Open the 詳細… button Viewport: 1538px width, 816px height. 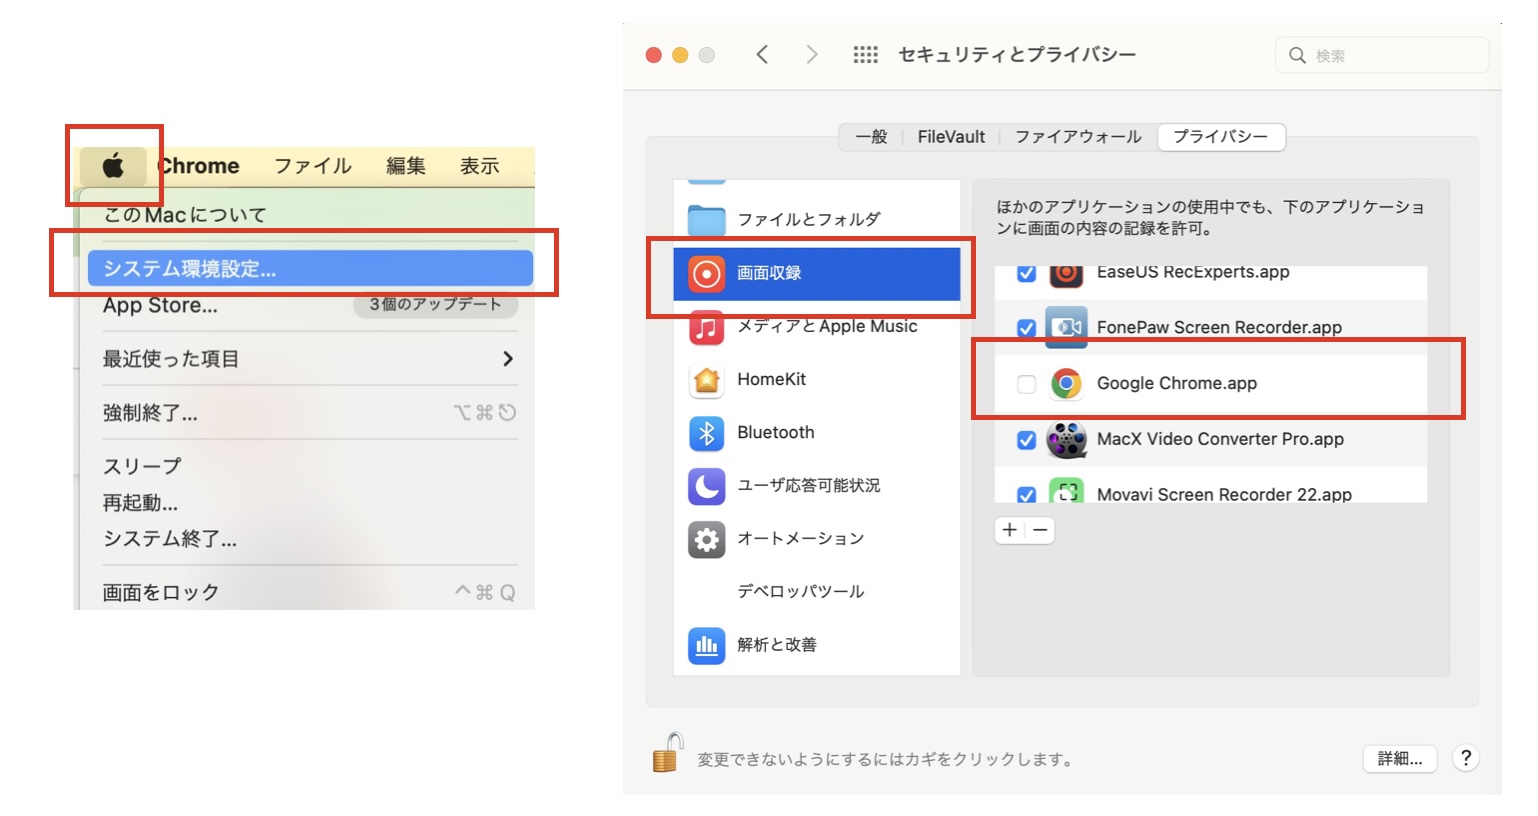[x=1400, y=759]
